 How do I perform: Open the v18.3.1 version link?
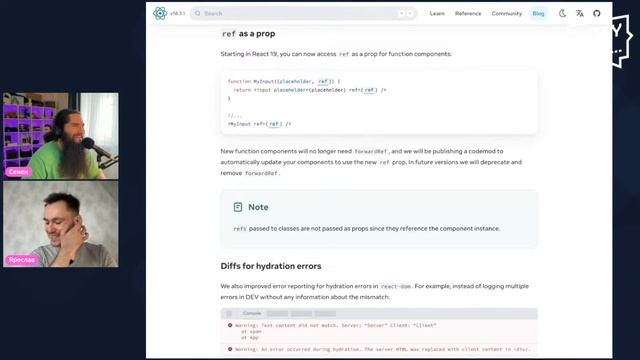click(x=178, y=13)
